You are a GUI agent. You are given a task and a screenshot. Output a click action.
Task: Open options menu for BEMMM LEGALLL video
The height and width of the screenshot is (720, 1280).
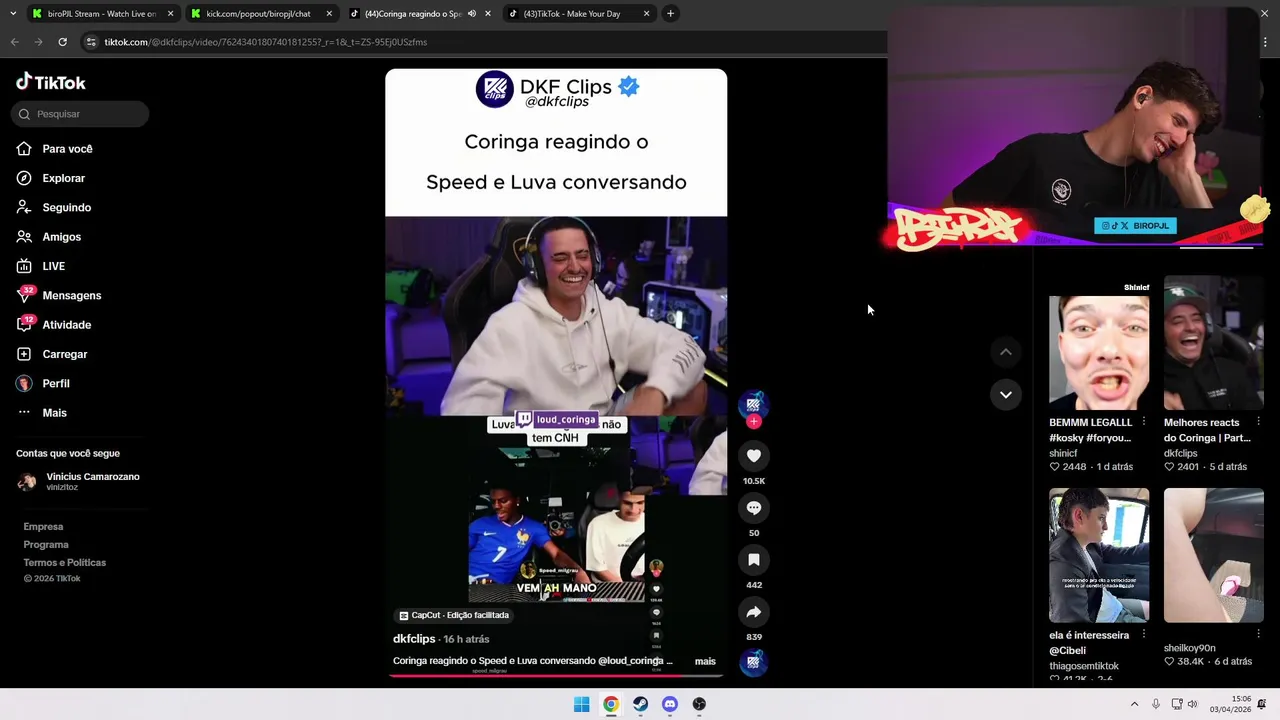coord(1144,422)
